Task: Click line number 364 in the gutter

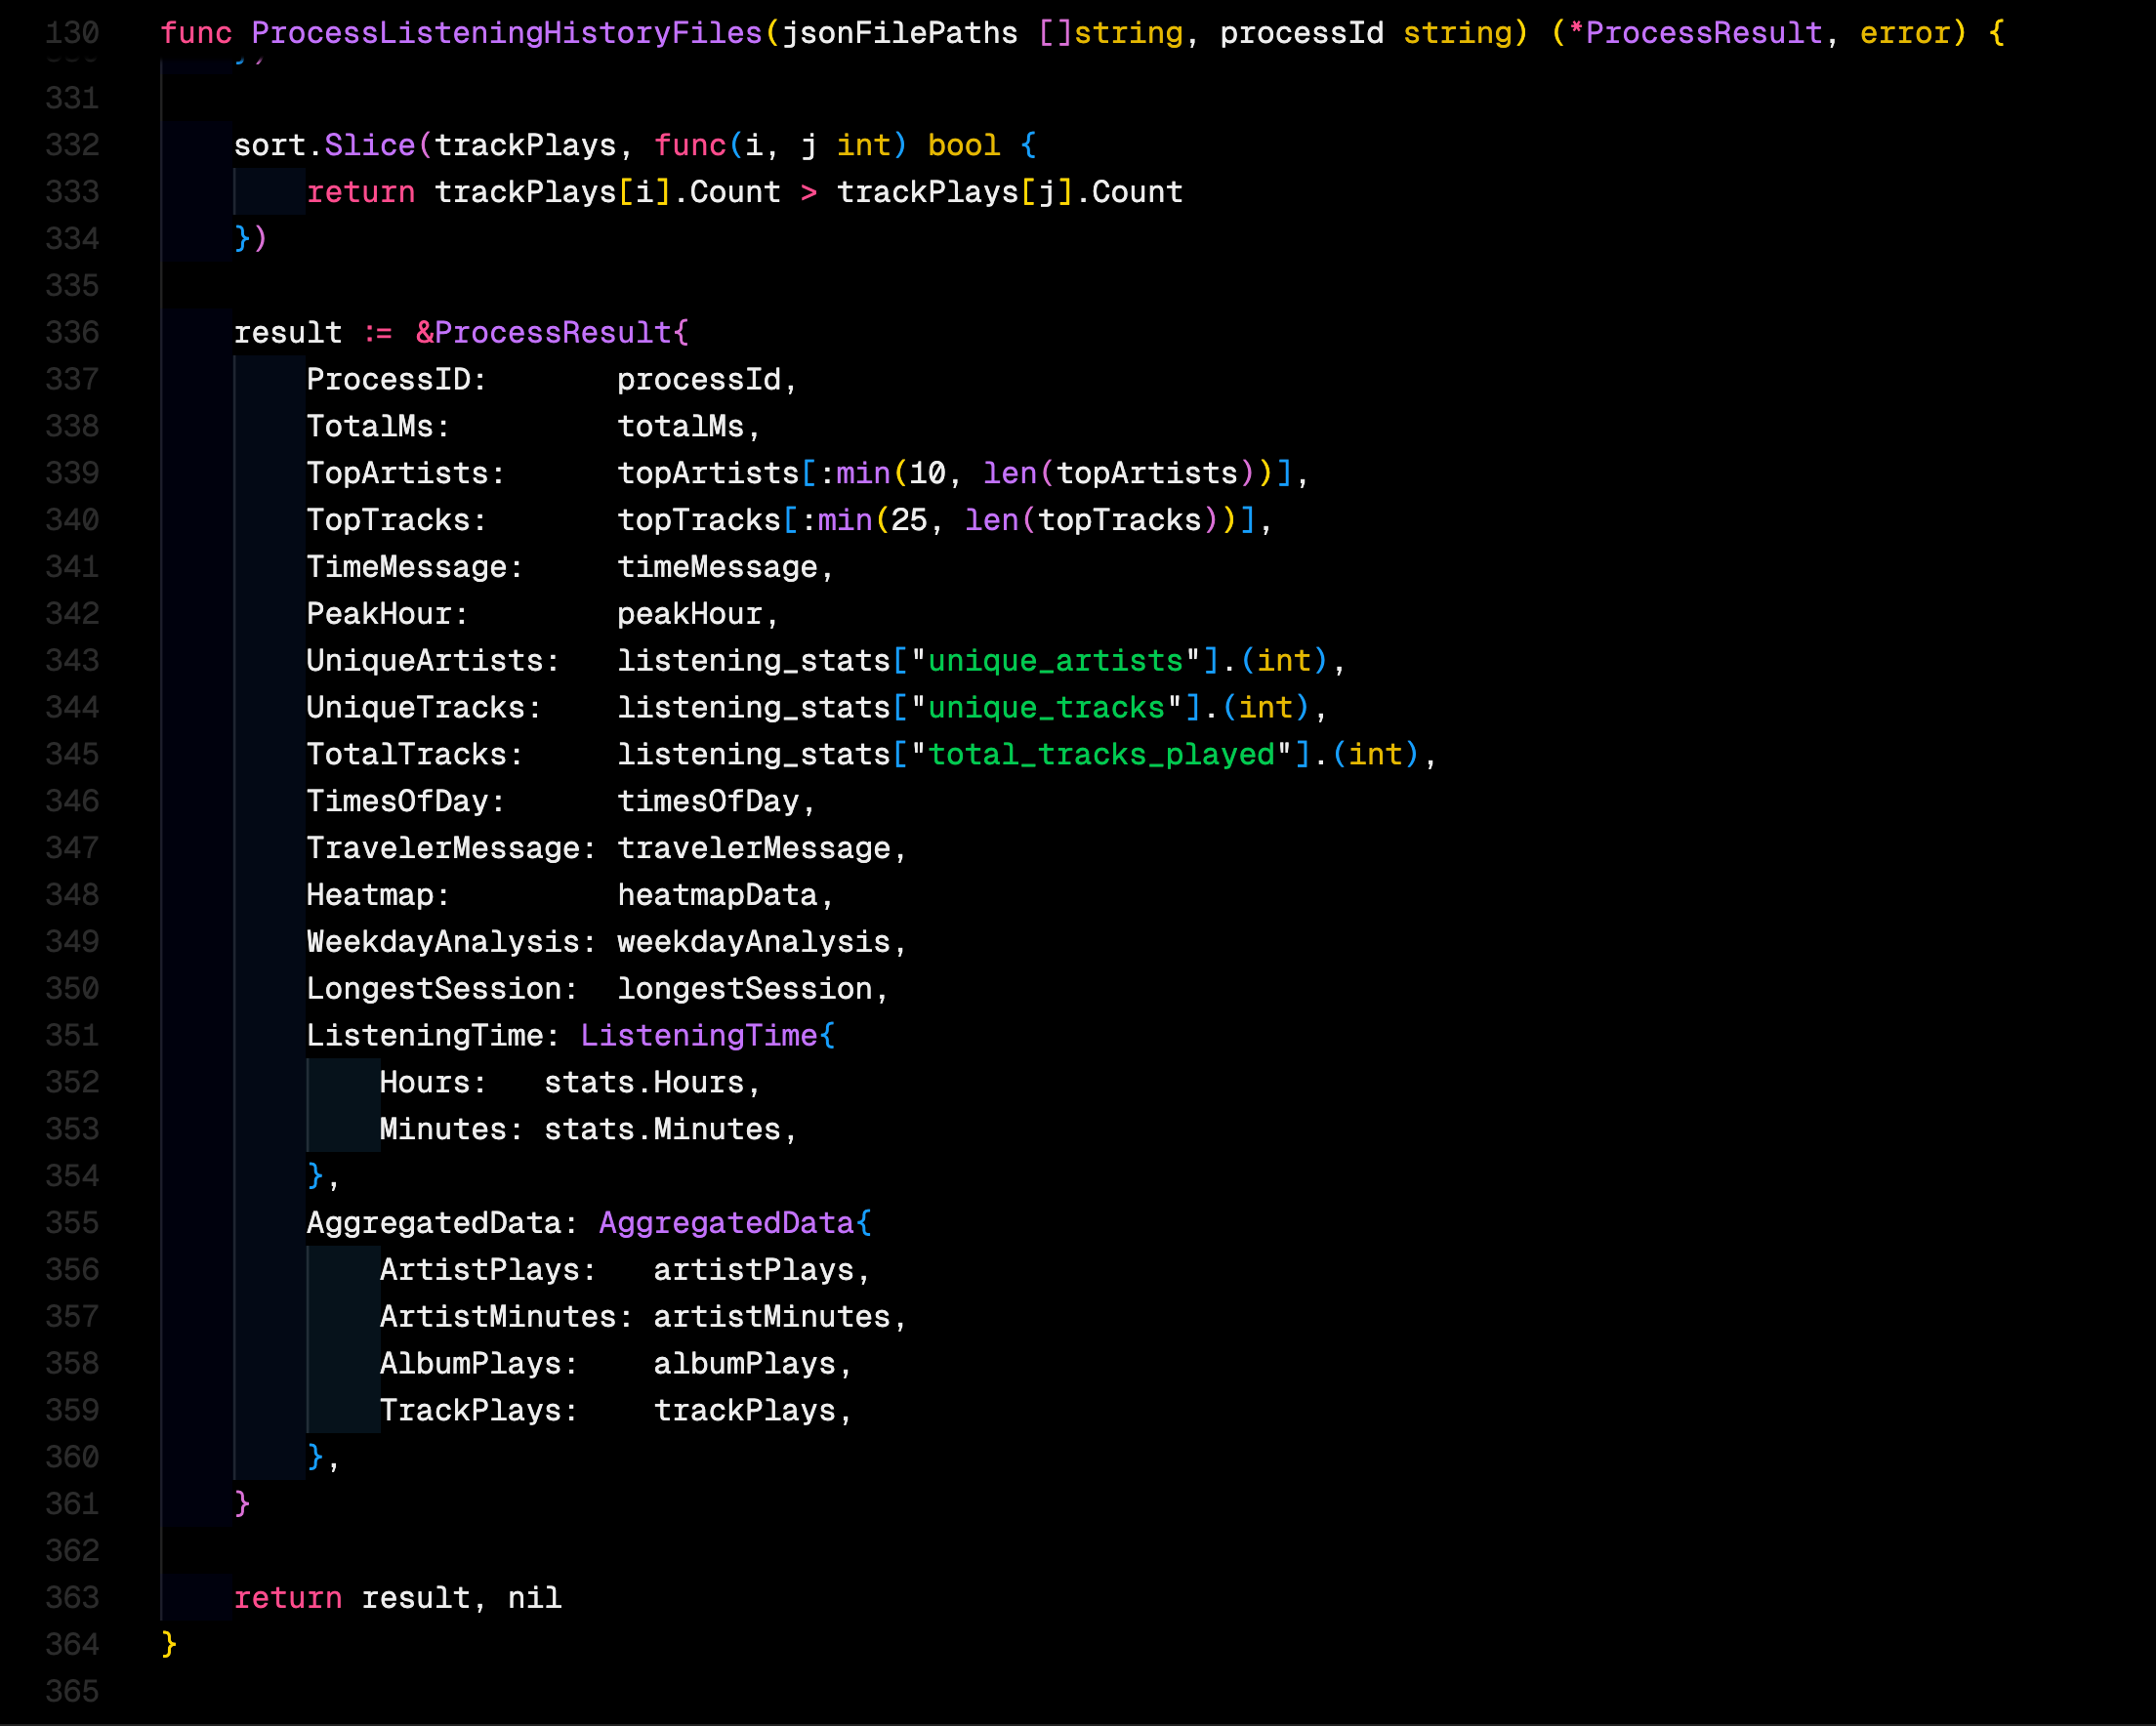Action: point(70,1644)
